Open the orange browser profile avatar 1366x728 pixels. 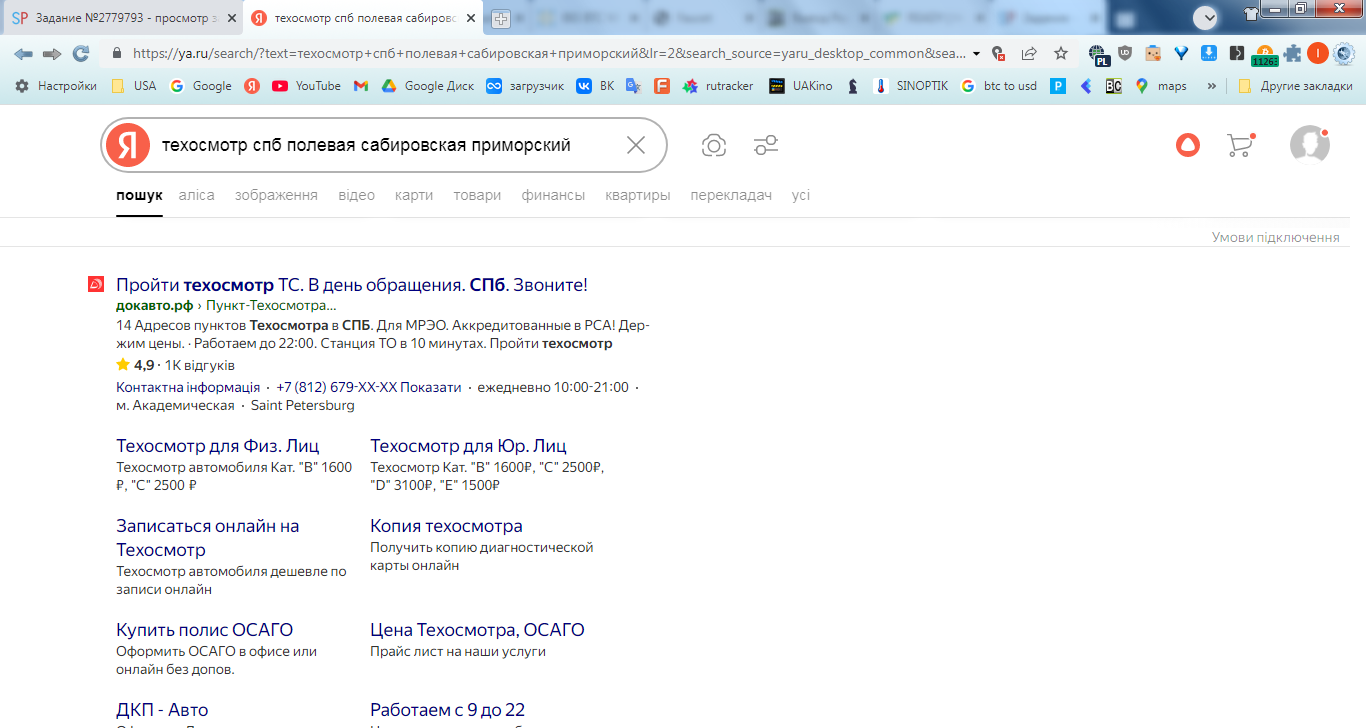1318,53
